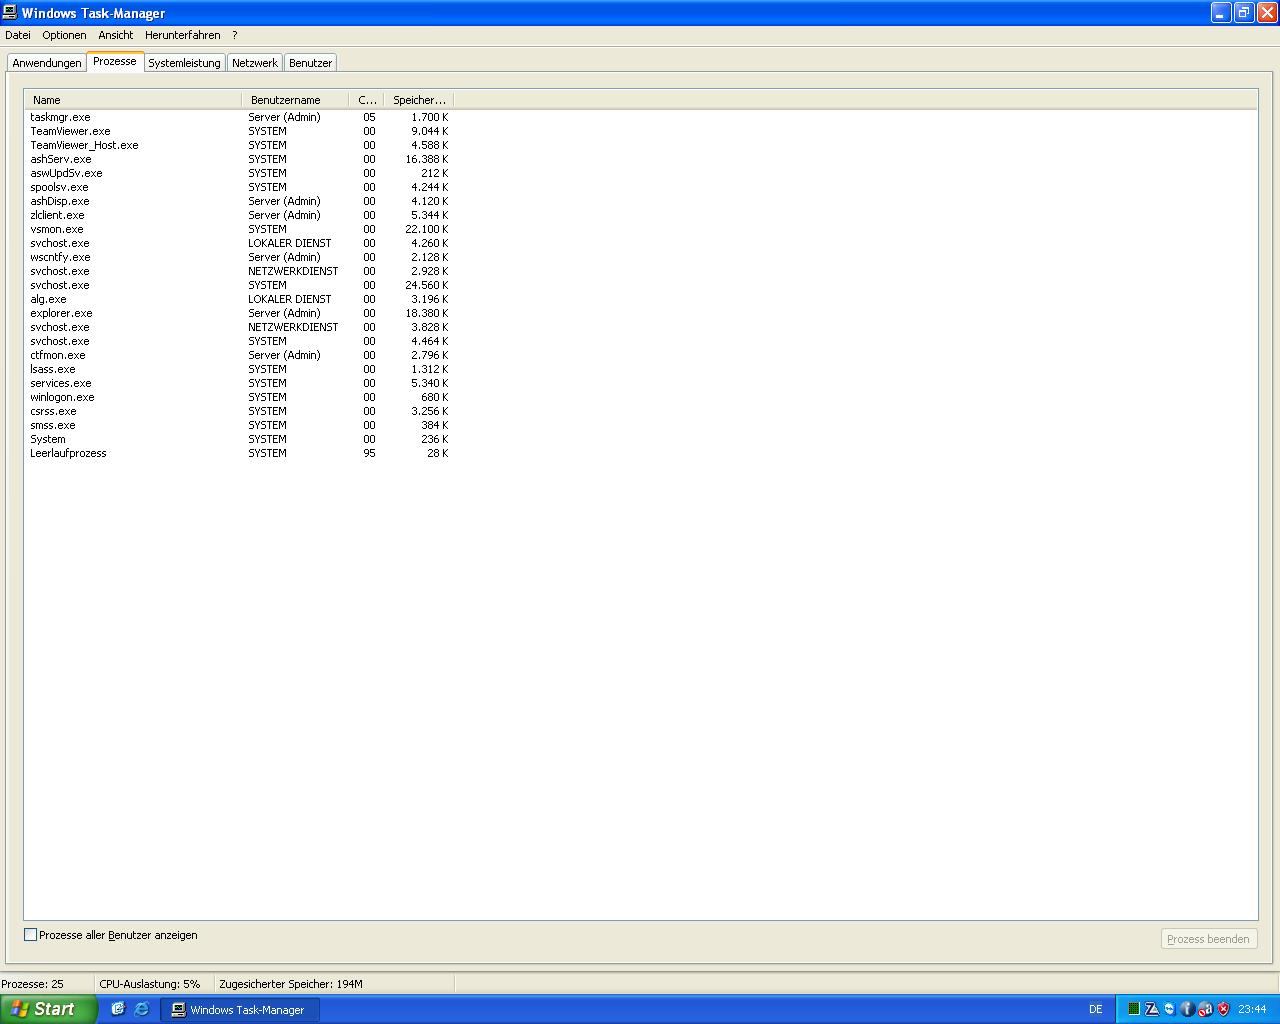Select the wscntfy.exe process row
Viewport: 1280px width, 1024px height.
(x=240, y=257)
